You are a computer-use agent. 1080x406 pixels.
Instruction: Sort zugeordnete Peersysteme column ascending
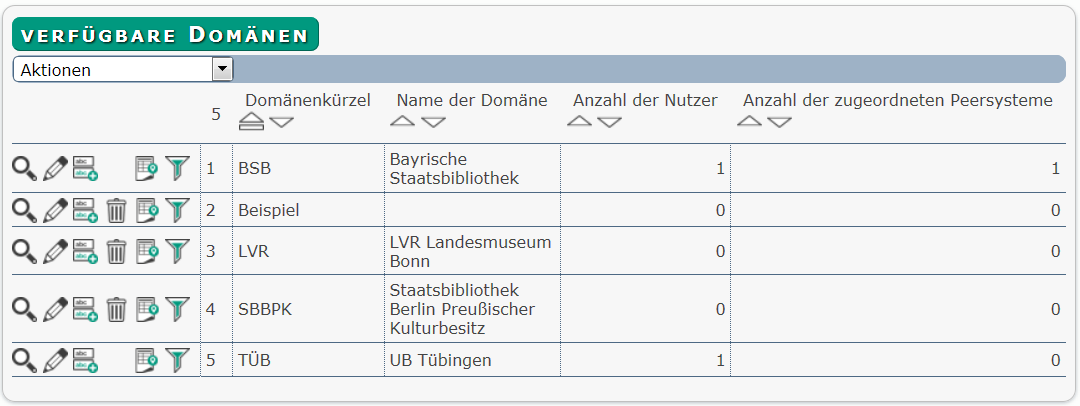pos(749,122)
